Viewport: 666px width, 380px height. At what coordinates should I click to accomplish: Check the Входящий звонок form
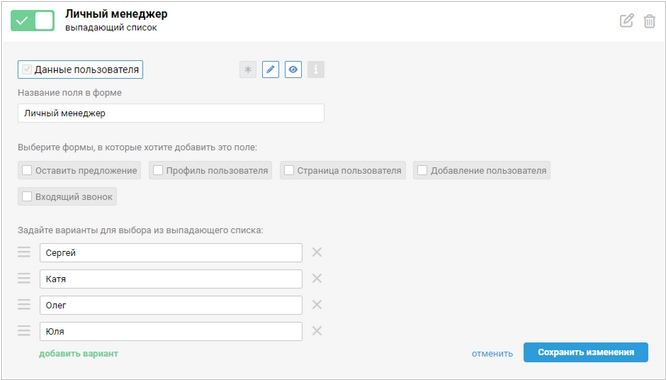(x=67, y=197)
